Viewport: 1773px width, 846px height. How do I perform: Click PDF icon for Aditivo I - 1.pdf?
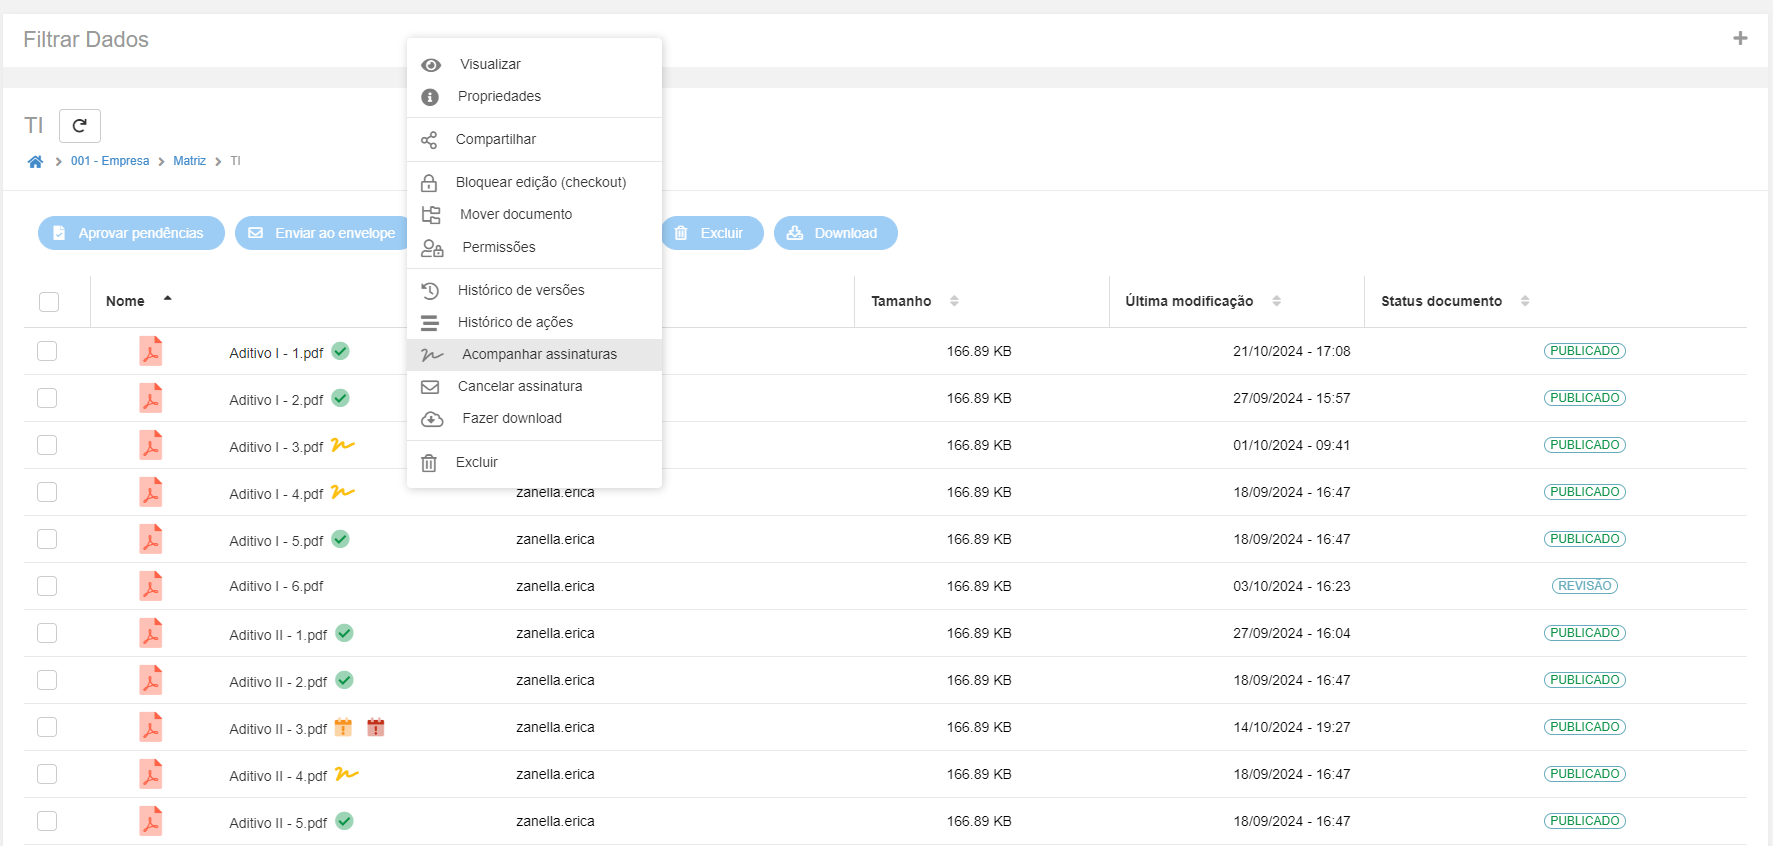(x=151, y=351)
